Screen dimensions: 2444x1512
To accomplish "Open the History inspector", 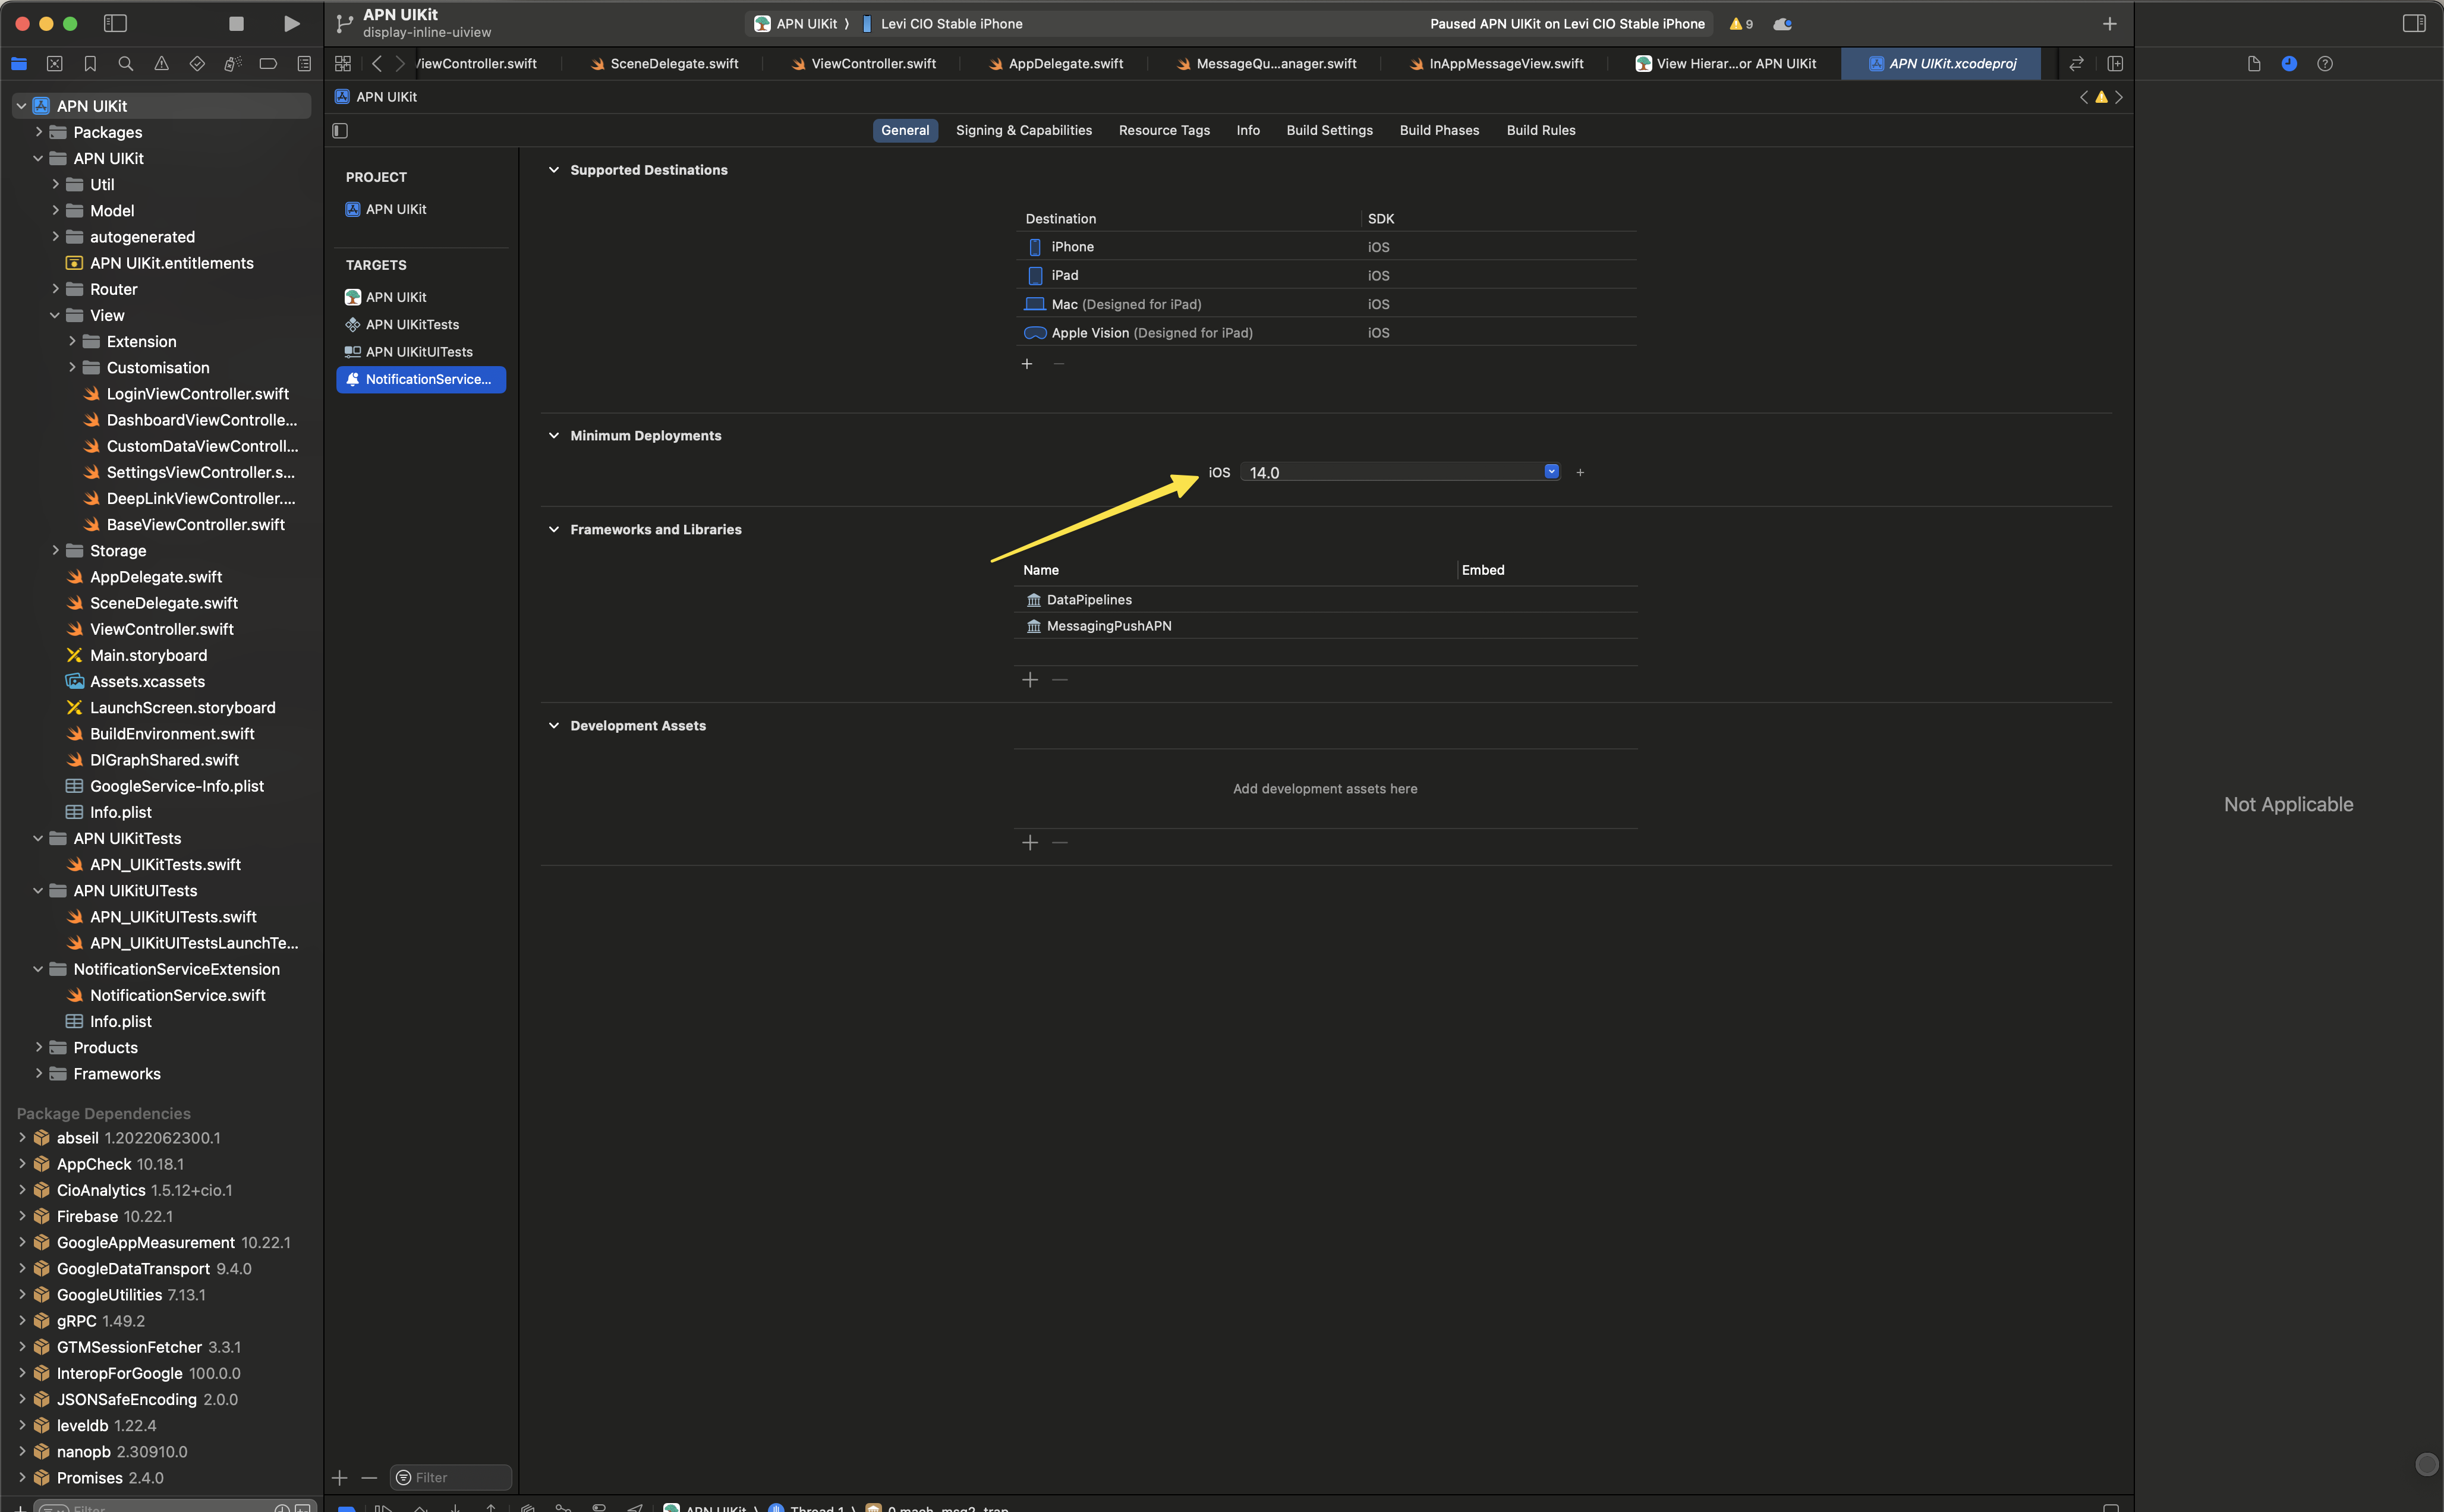I will (x=2289, y=63).
